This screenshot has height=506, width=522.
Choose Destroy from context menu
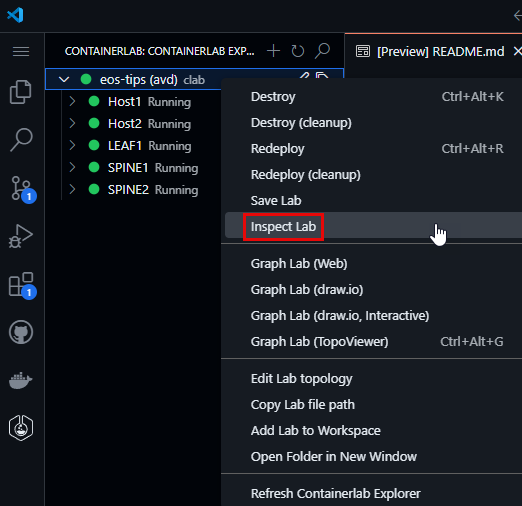(x=373, y=97)
